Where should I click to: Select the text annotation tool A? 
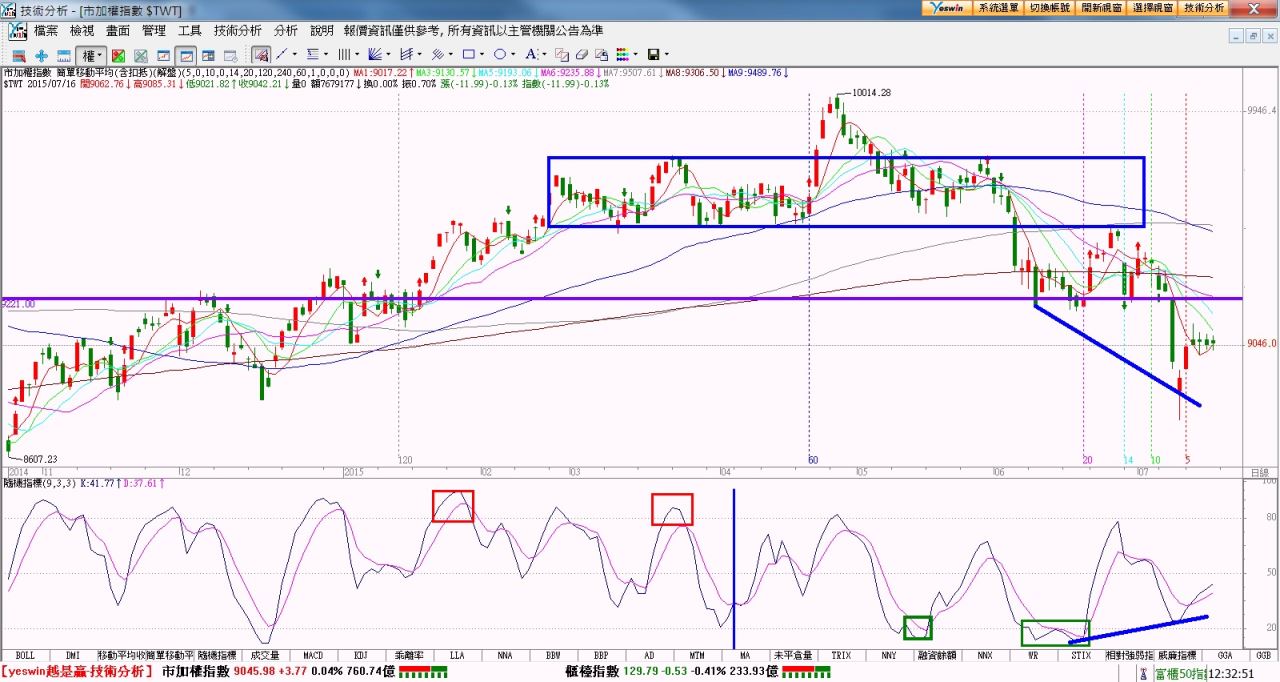click(530, 54)
